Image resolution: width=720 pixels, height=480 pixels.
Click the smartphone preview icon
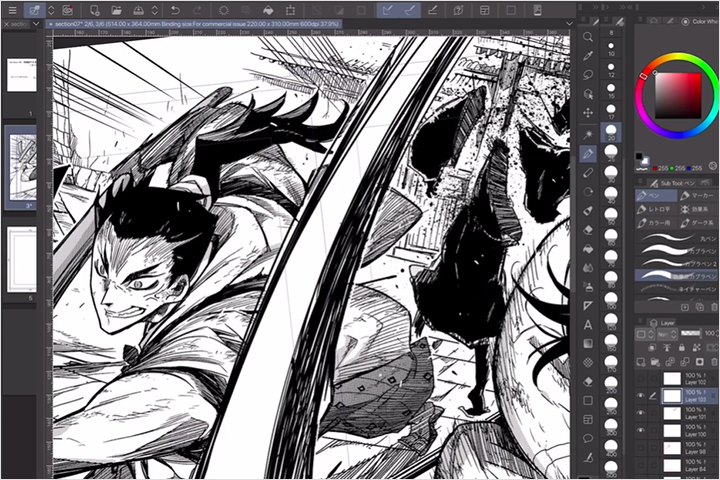(537, 10)
